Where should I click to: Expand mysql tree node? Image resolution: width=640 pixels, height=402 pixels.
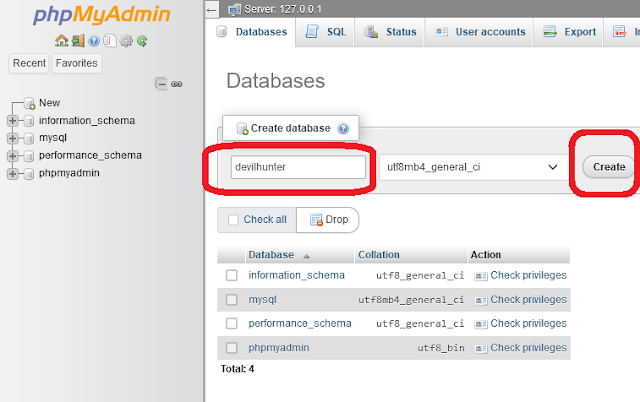point(12,138)
